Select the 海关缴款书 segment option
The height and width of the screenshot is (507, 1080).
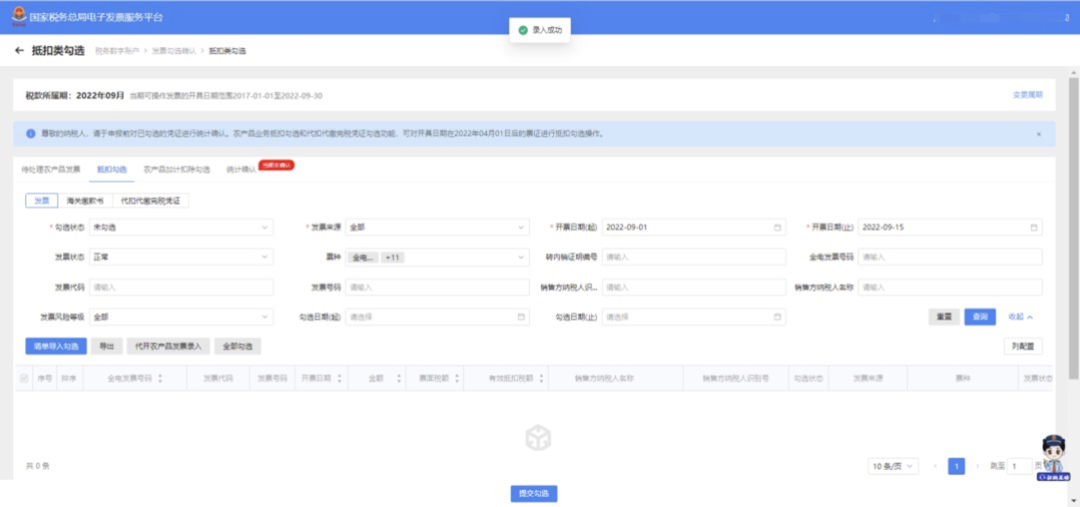click(85, 200)
